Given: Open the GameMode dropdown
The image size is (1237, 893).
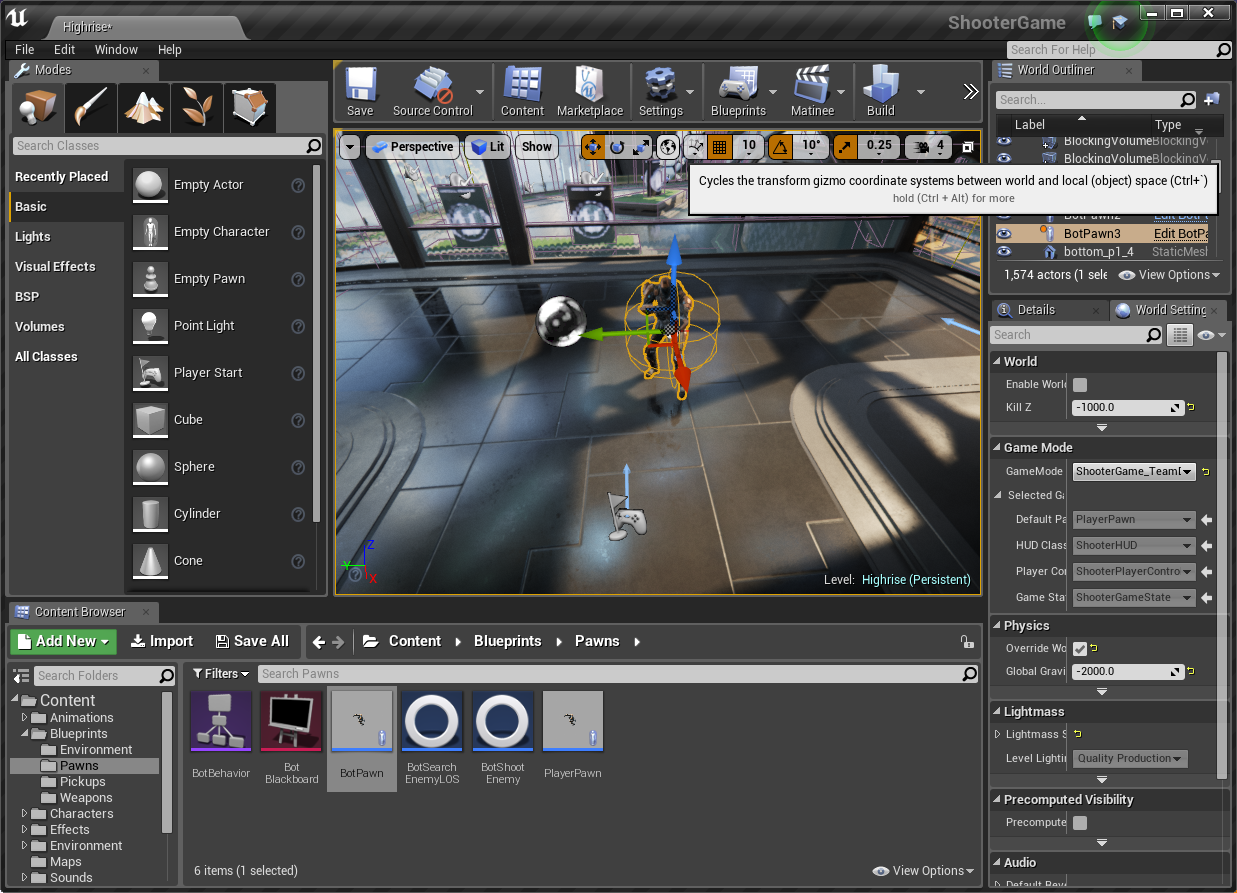Looking at the screenshot, I should (x=1134, y=472).
